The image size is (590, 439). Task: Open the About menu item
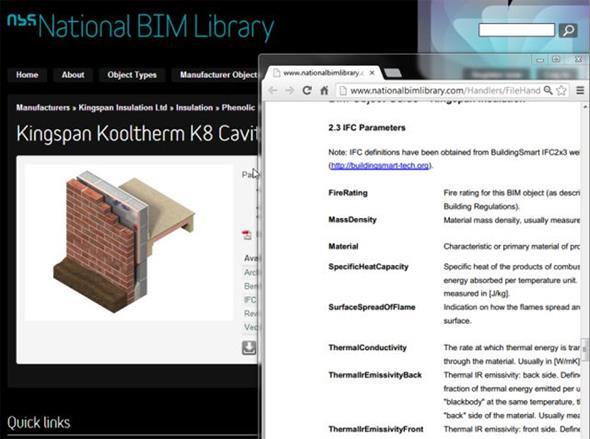tap(73, 75)
